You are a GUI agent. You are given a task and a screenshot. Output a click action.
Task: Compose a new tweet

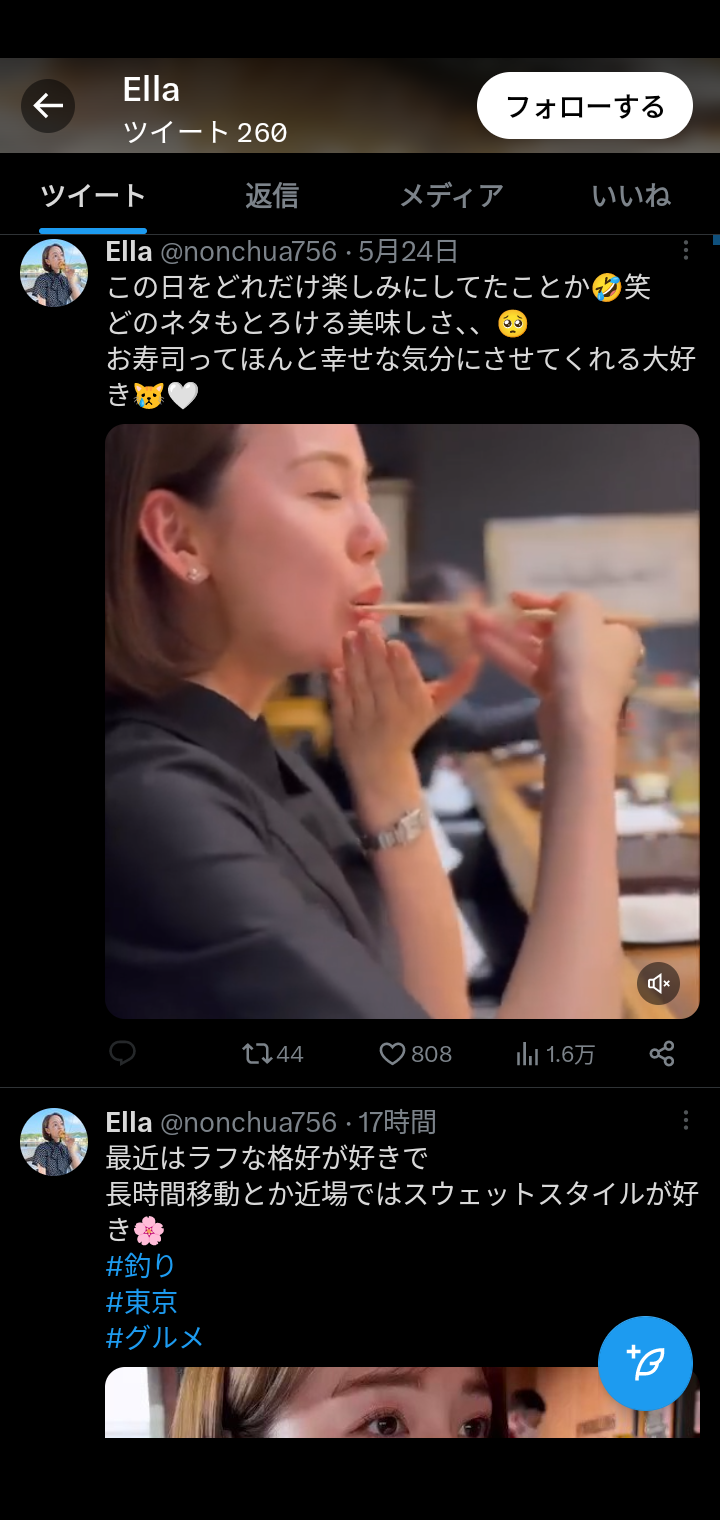645,1363
